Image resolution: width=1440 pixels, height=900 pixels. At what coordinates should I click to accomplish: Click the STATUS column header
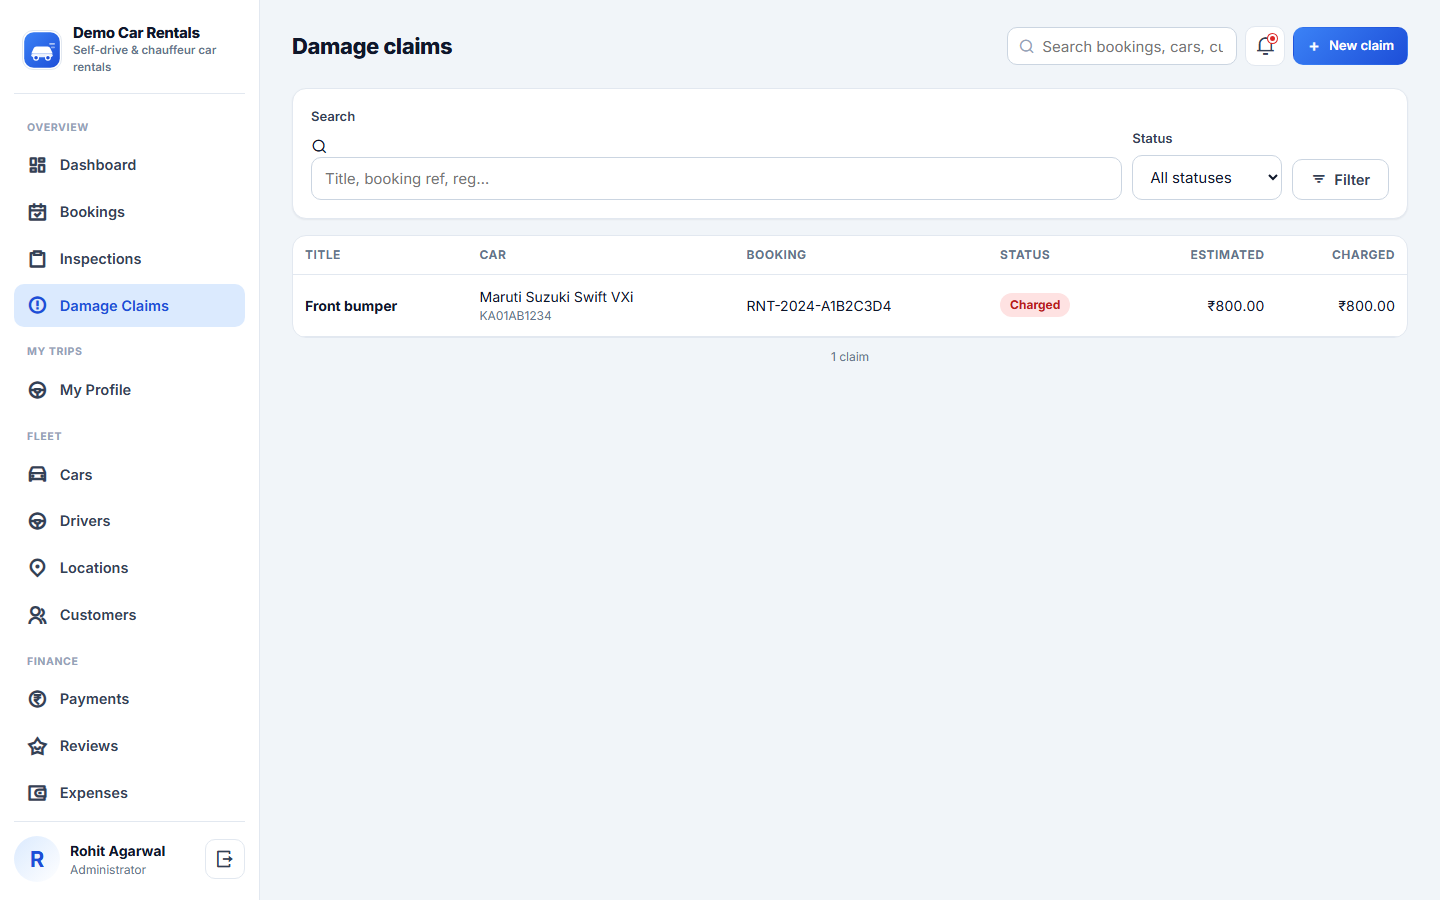[1025, 255]
